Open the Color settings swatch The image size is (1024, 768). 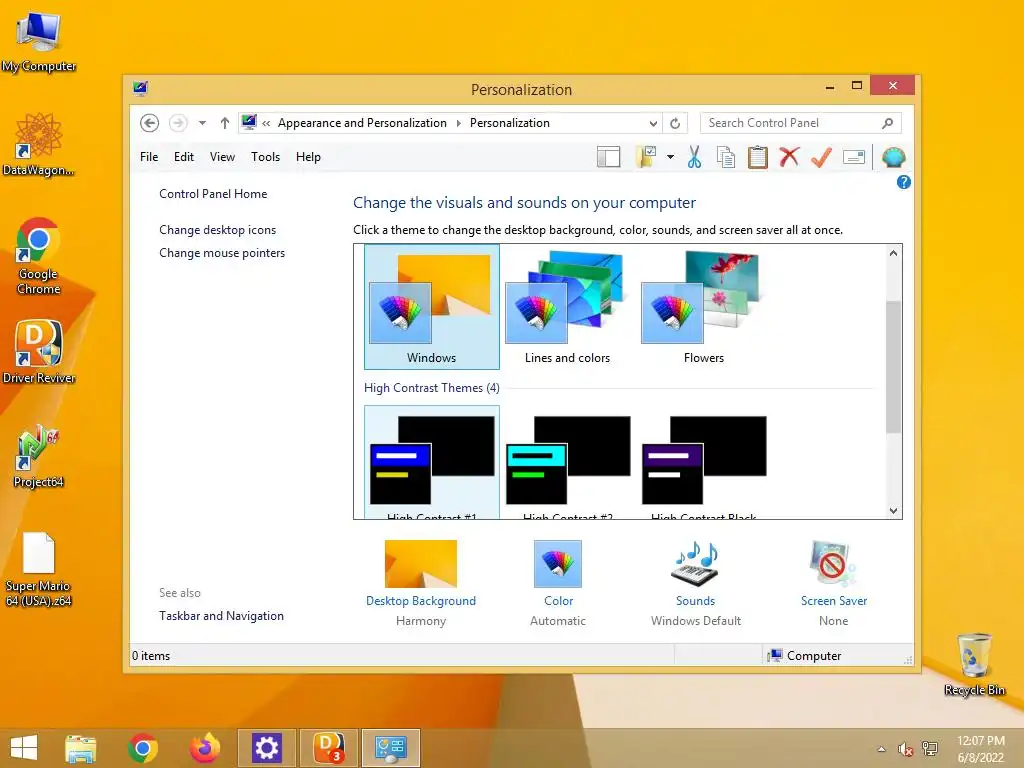coord(558,564)
